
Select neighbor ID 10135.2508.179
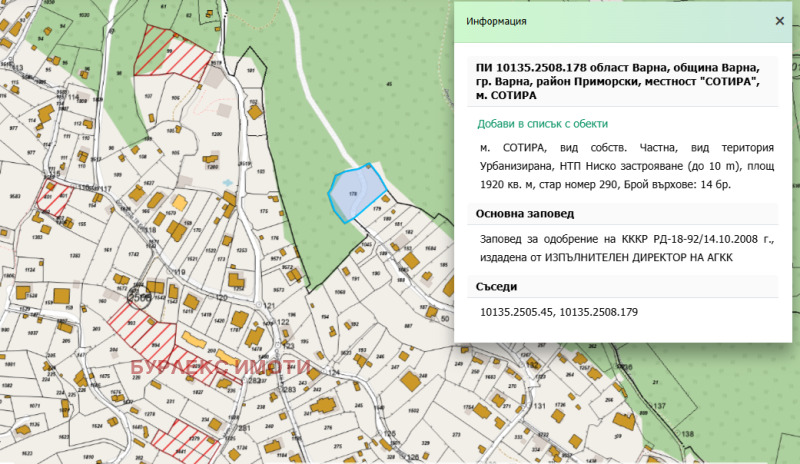pos(598,312)
